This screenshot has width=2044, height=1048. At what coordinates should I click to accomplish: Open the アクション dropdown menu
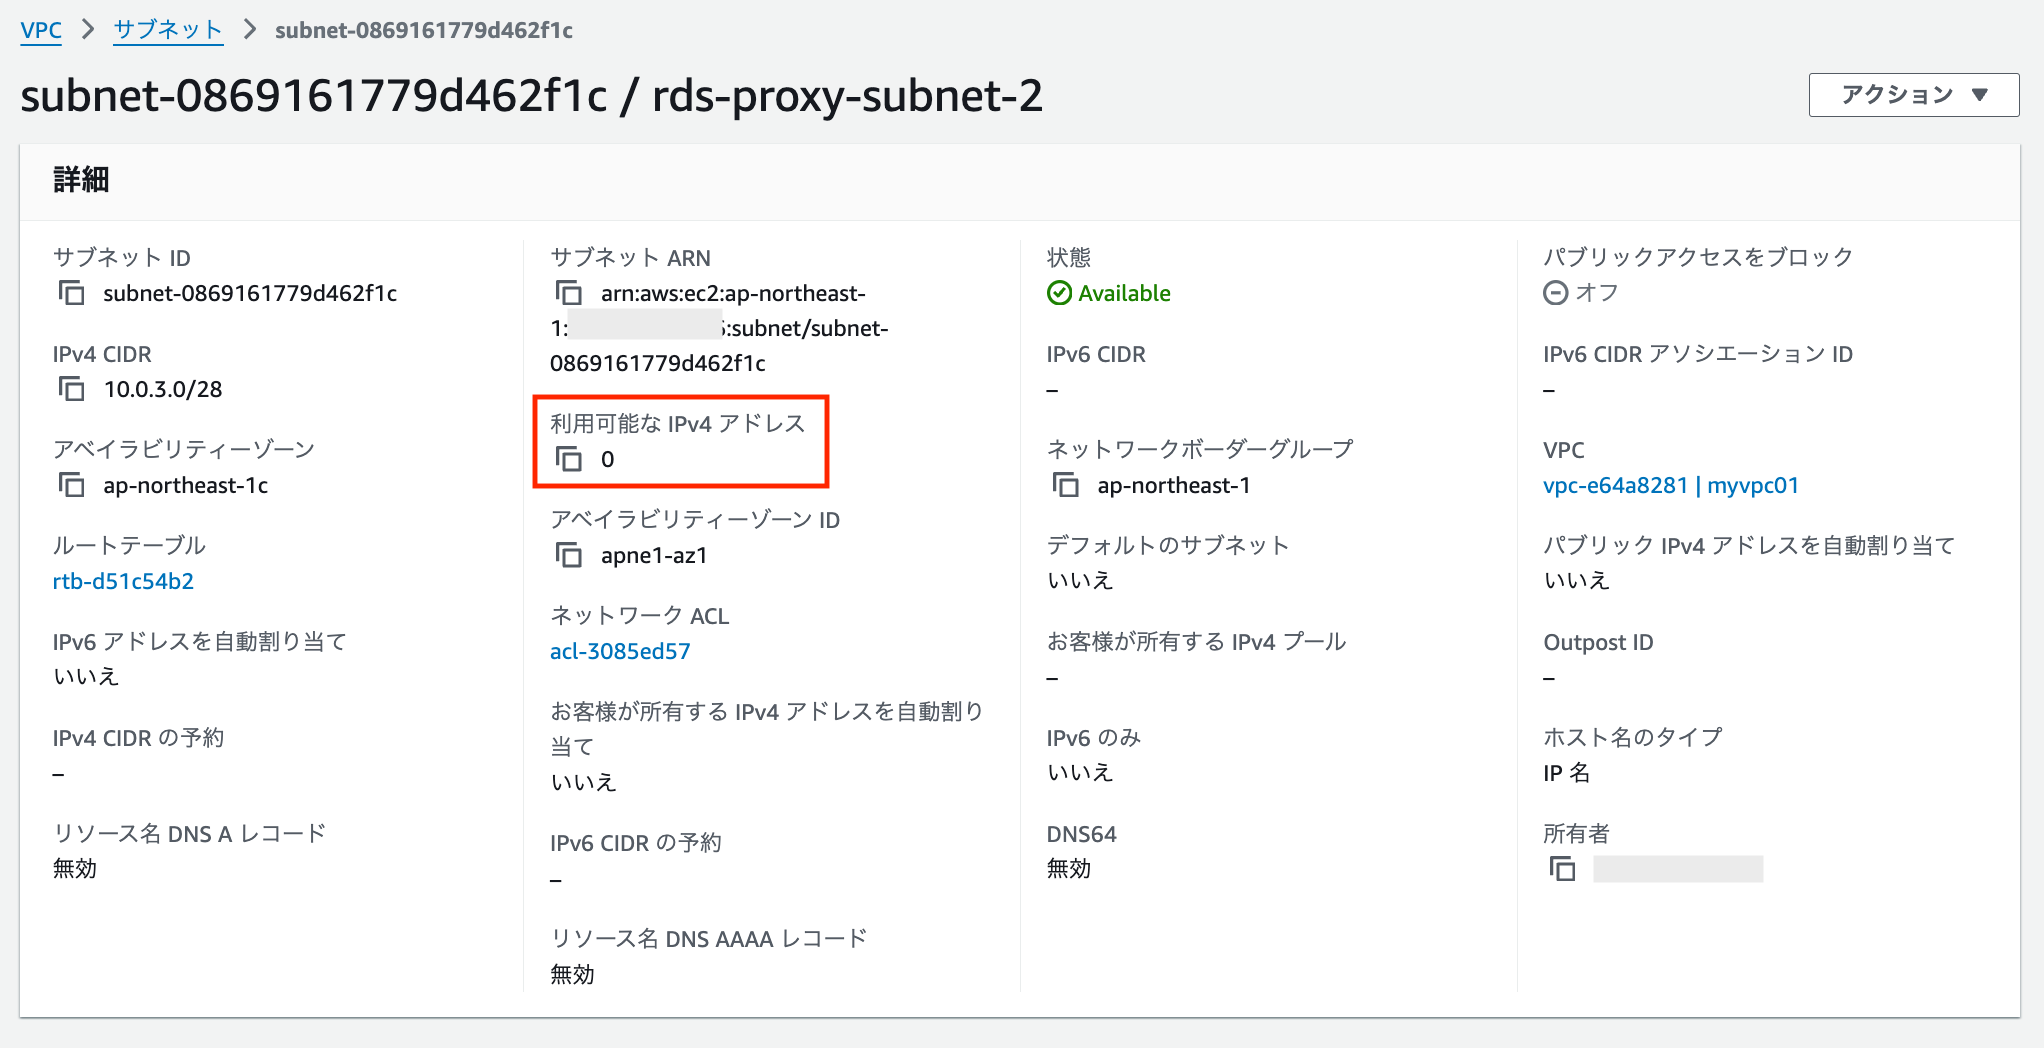pos(1914,95)
